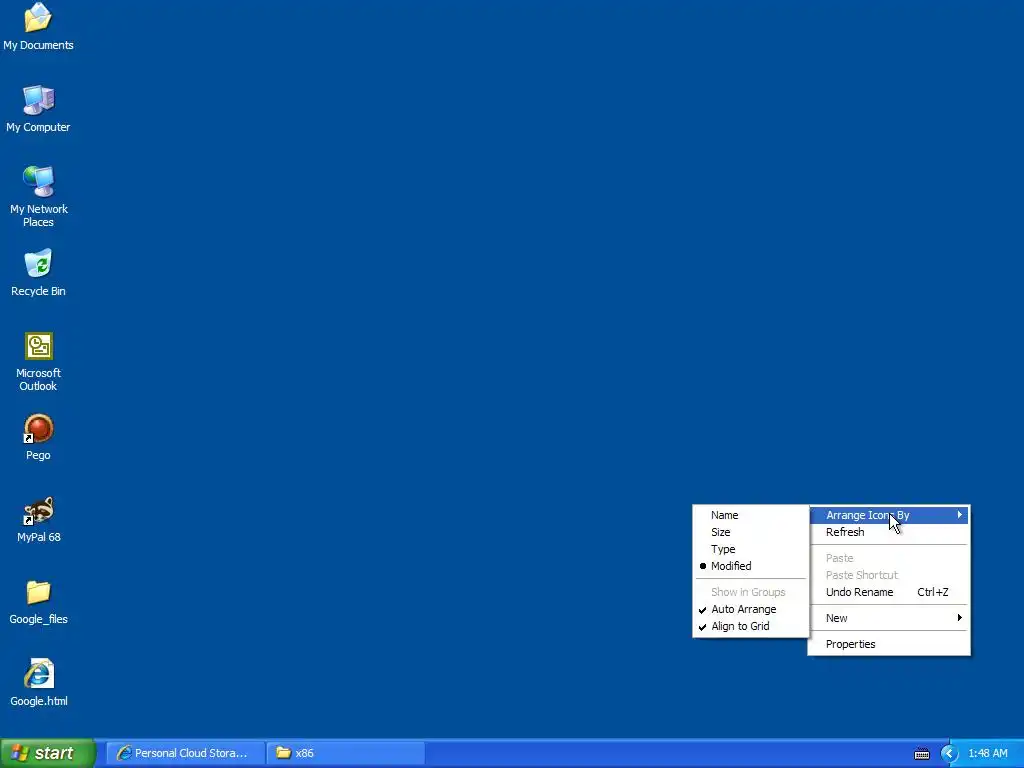Screen dimensions: 1024x768
Task: Click the keyboard icon in system tray
Action: [x=921, y=754]
